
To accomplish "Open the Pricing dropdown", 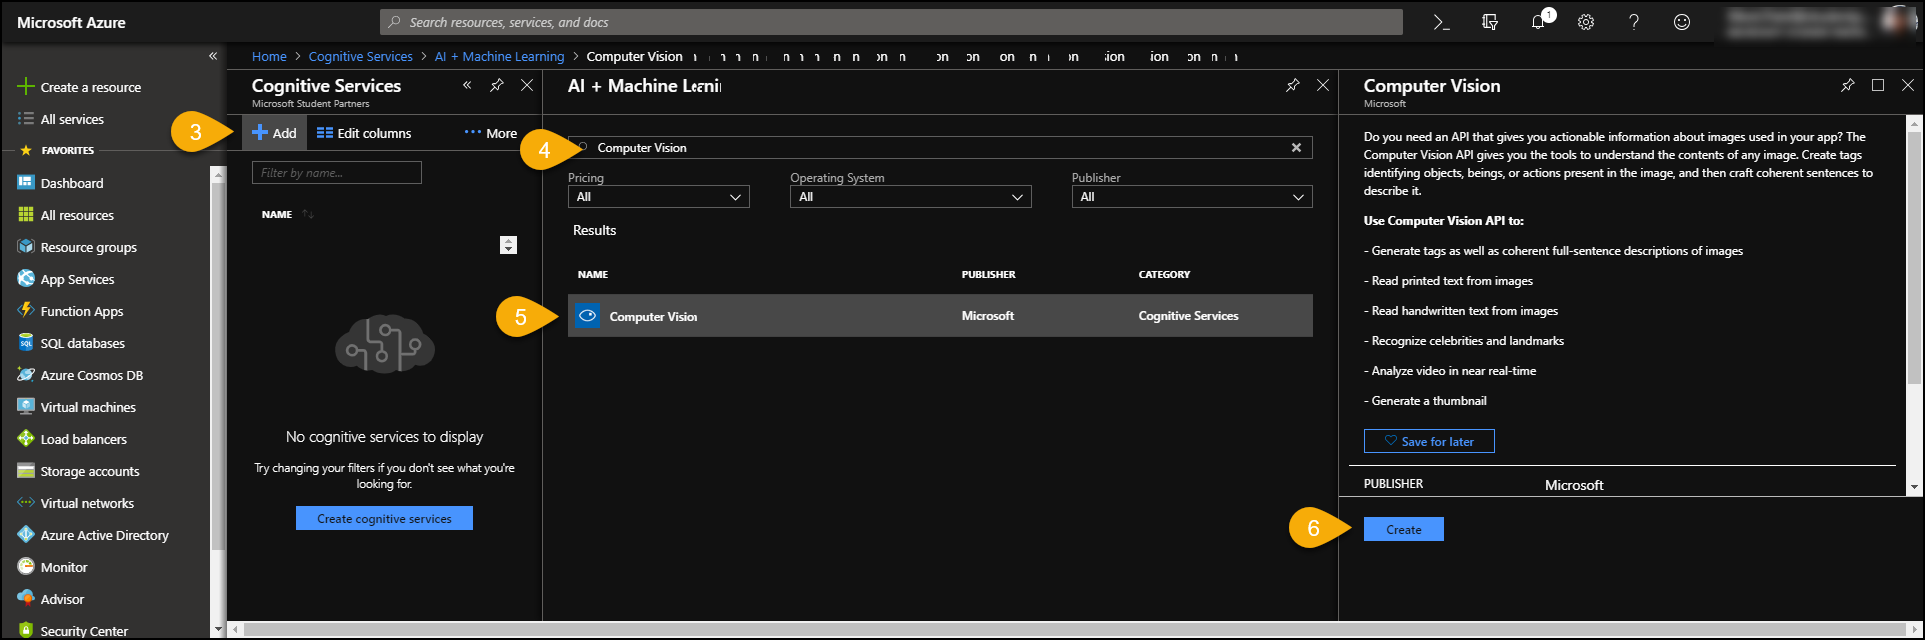I will 658,197.
